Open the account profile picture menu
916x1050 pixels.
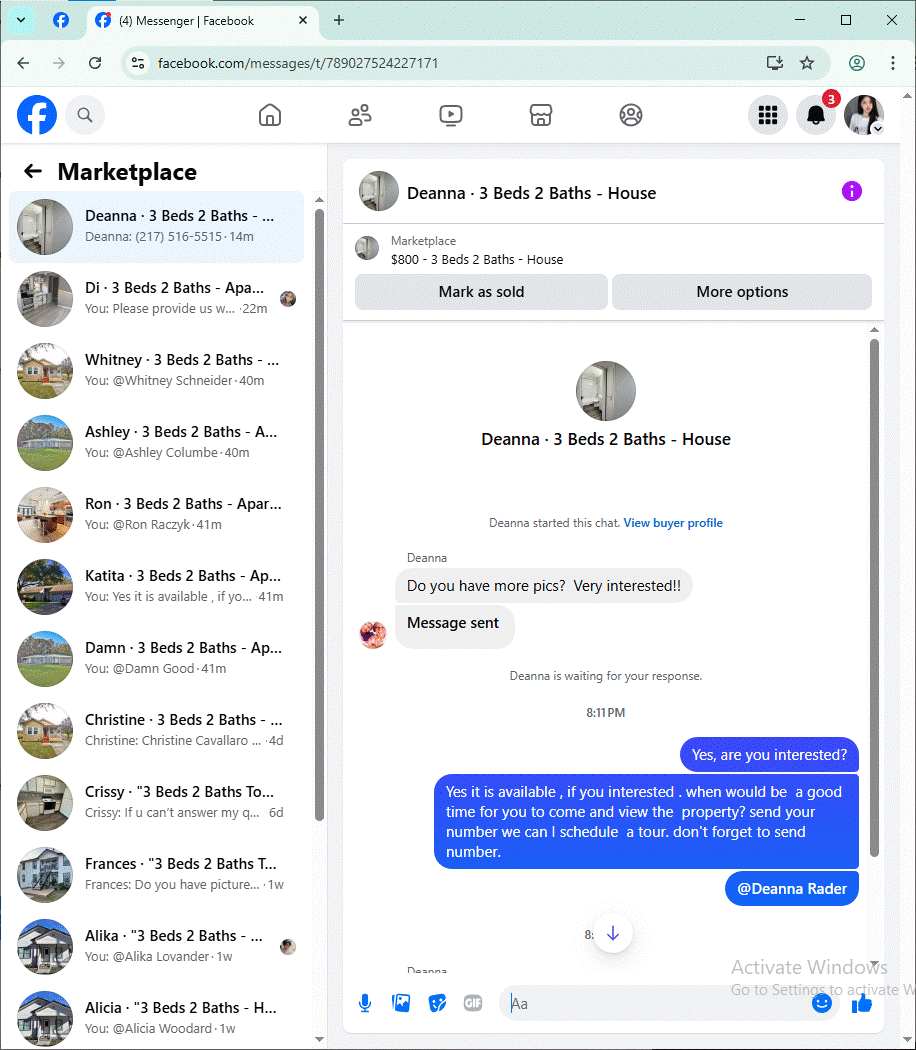[864, 115]
